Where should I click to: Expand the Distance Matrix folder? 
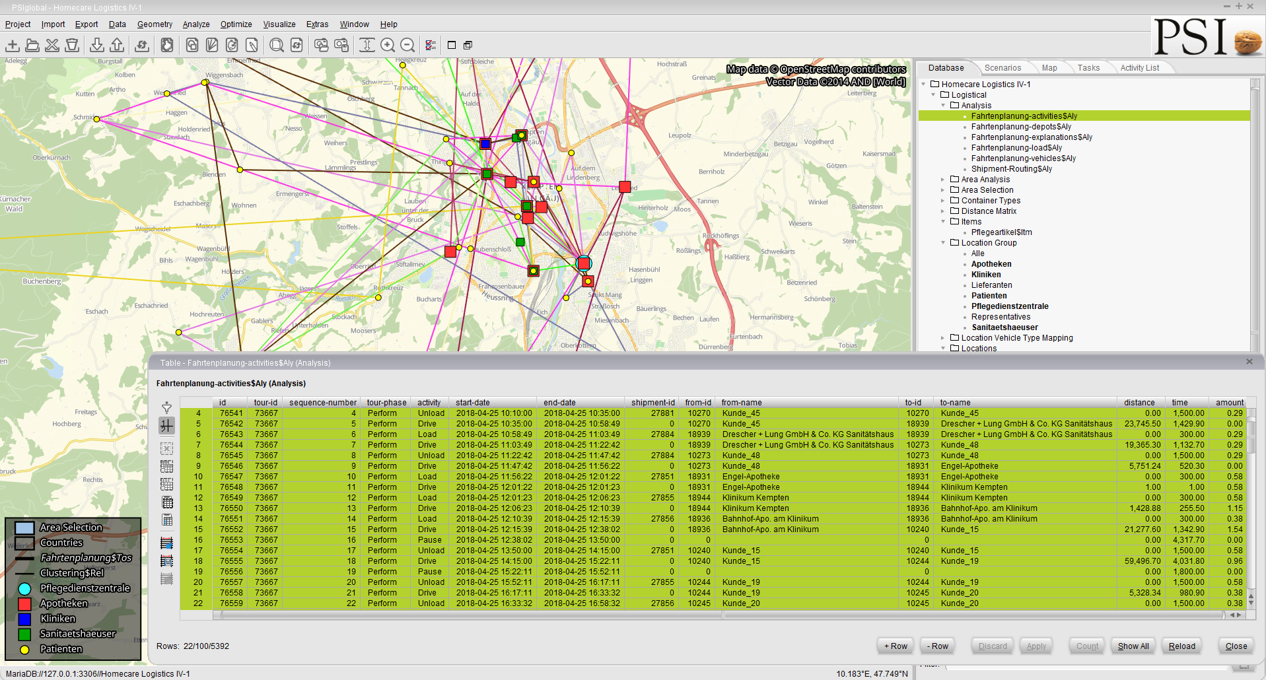[x=943, y=211]
